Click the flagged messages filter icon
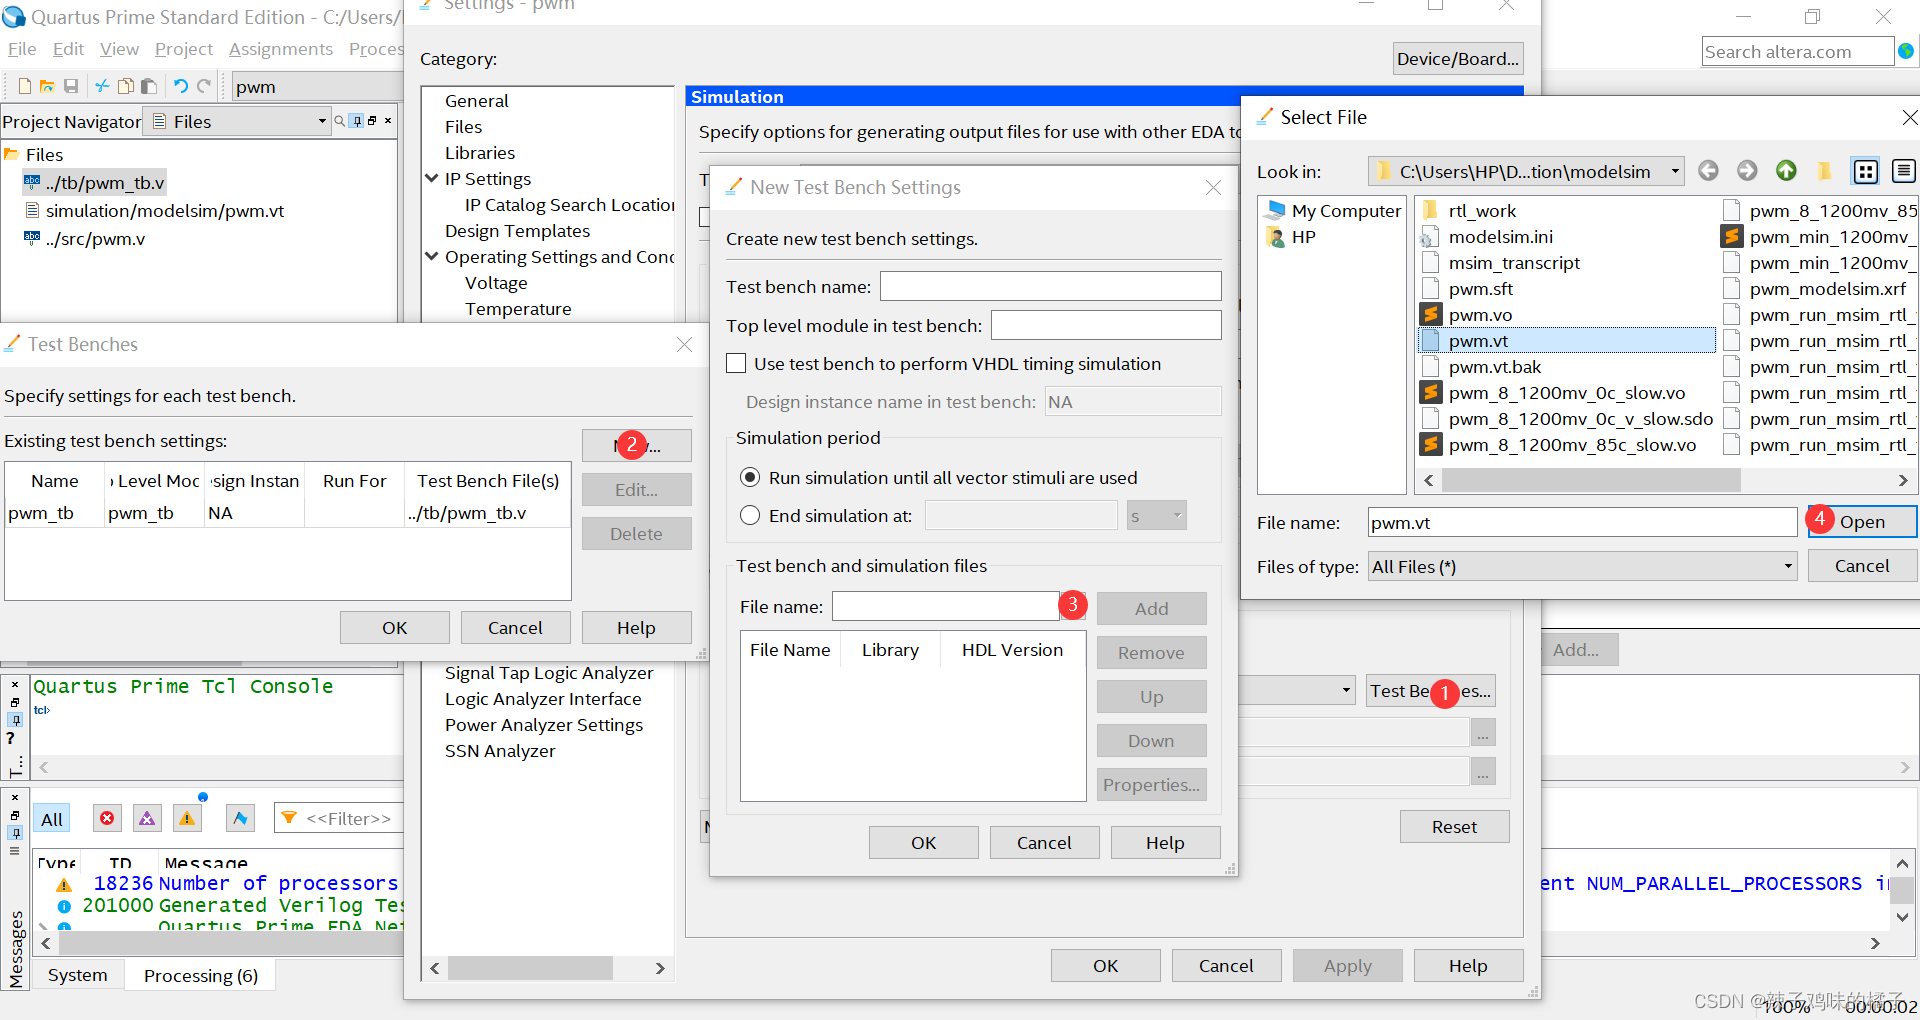 240,818
